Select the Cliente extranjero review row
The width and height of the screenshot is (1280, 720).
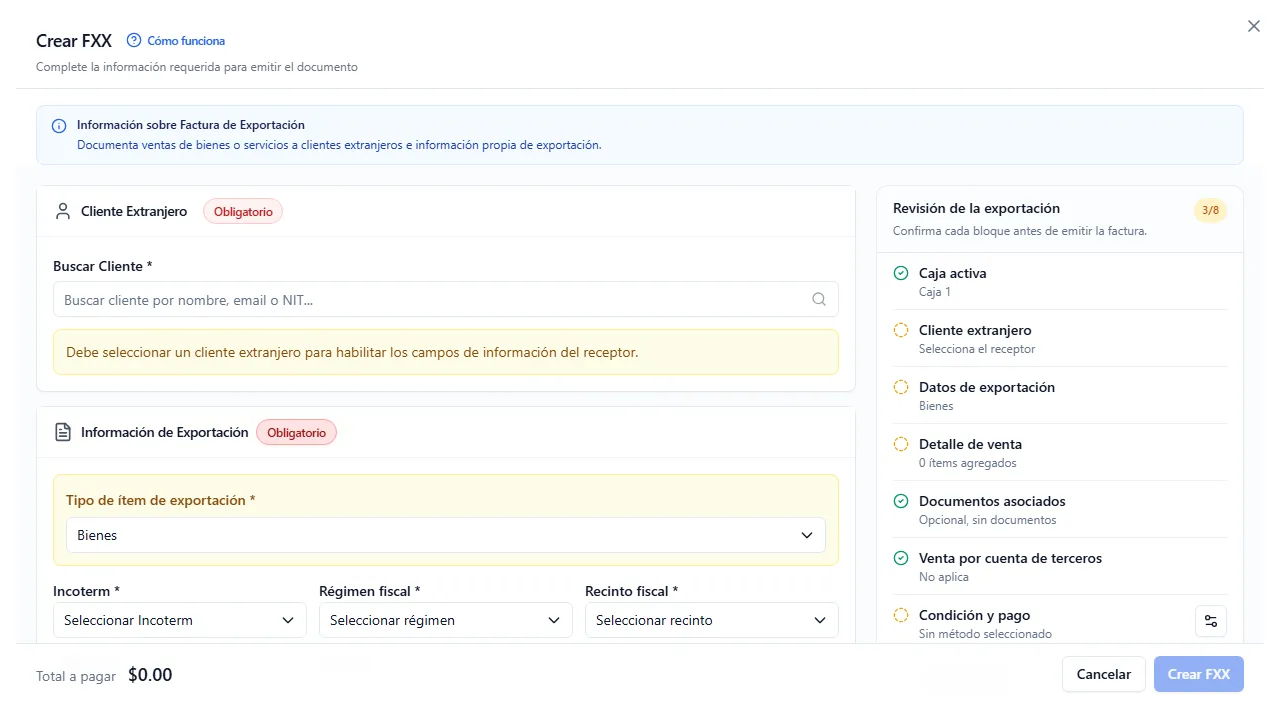coord(1060,339)
